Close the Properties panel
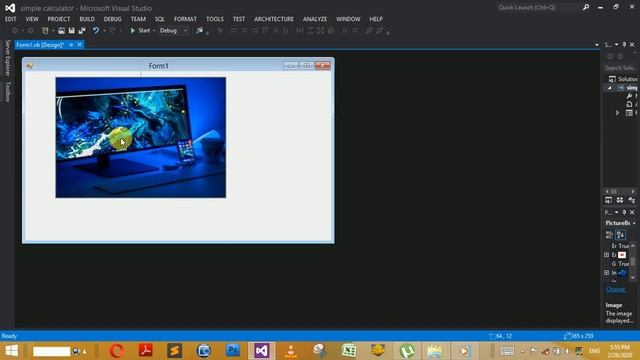The image size is (640, 360). (x=632, y=212)
